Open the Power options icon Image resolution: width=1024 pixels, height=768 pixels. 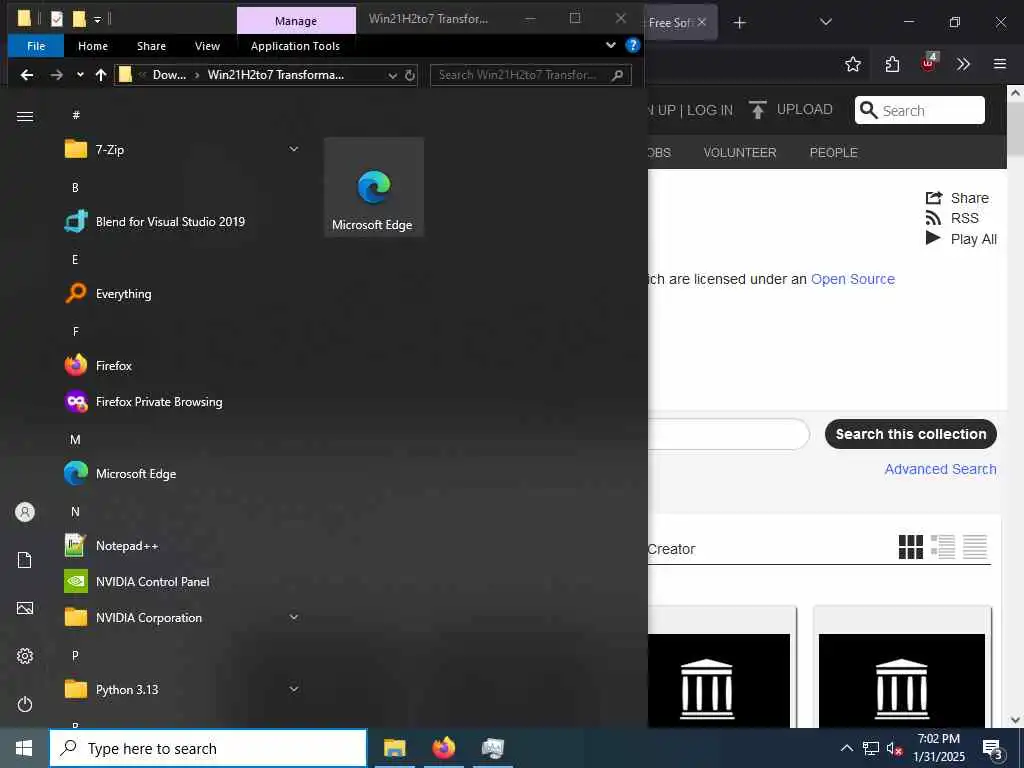[25, 704]
